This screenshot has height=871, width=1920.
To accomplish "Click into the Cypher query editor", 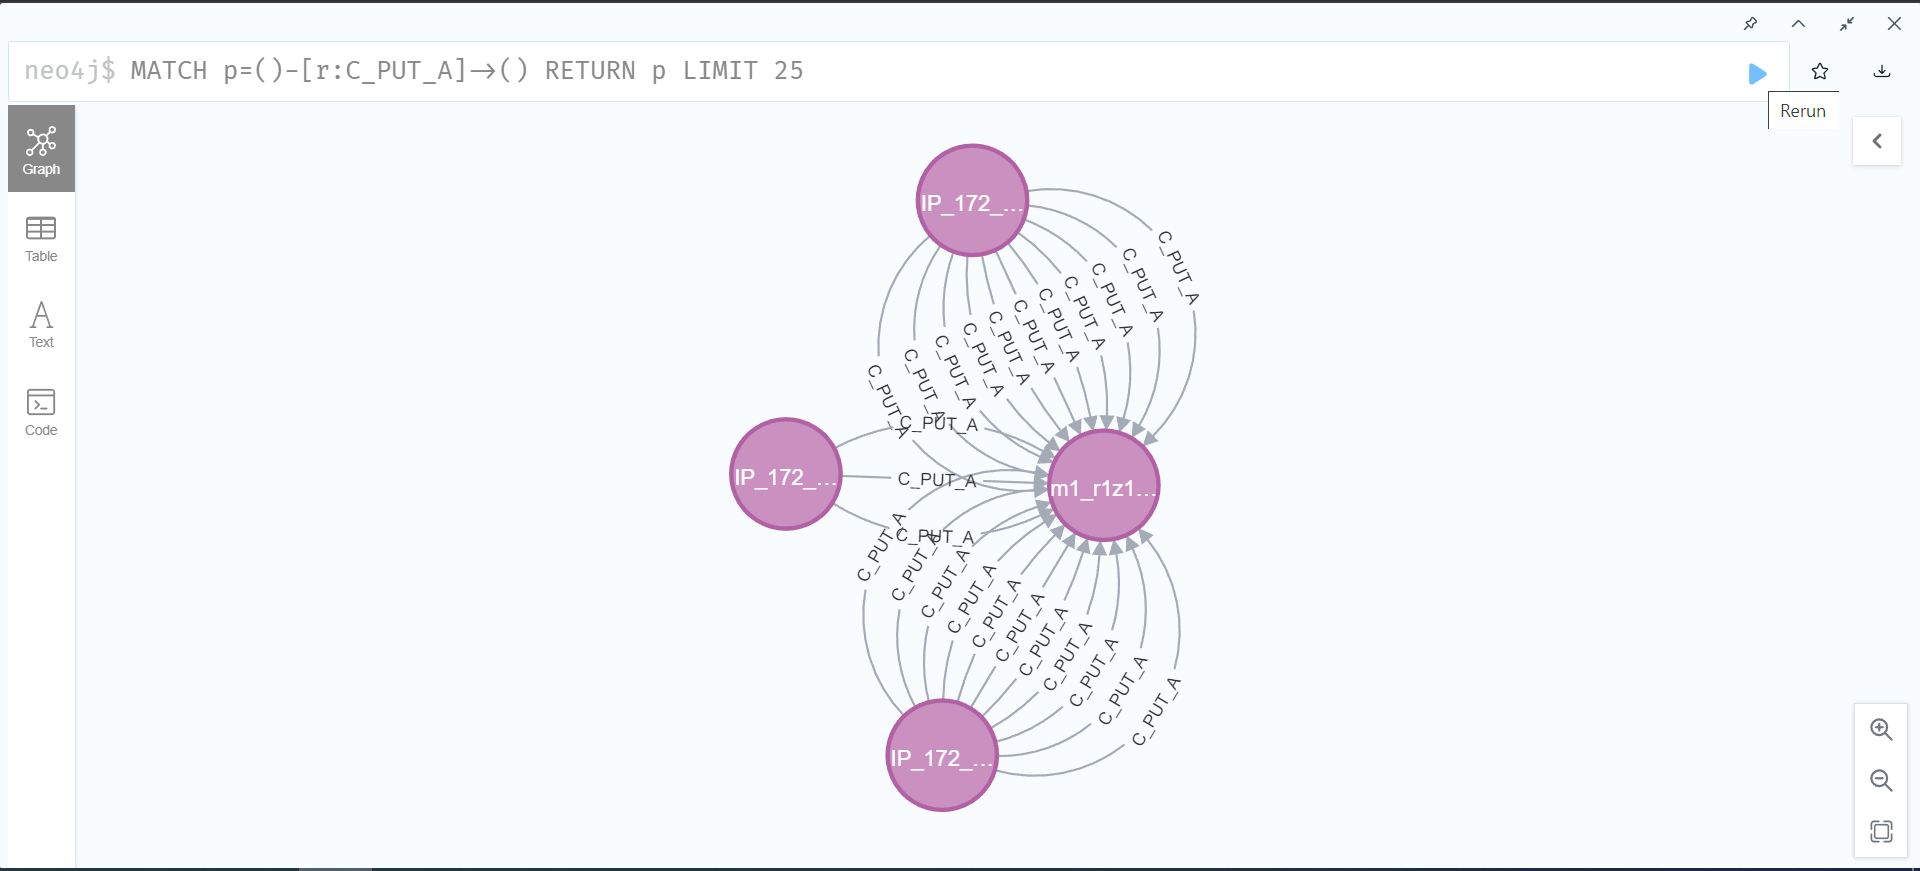I will pyautogui.click(x=900, y=71).
